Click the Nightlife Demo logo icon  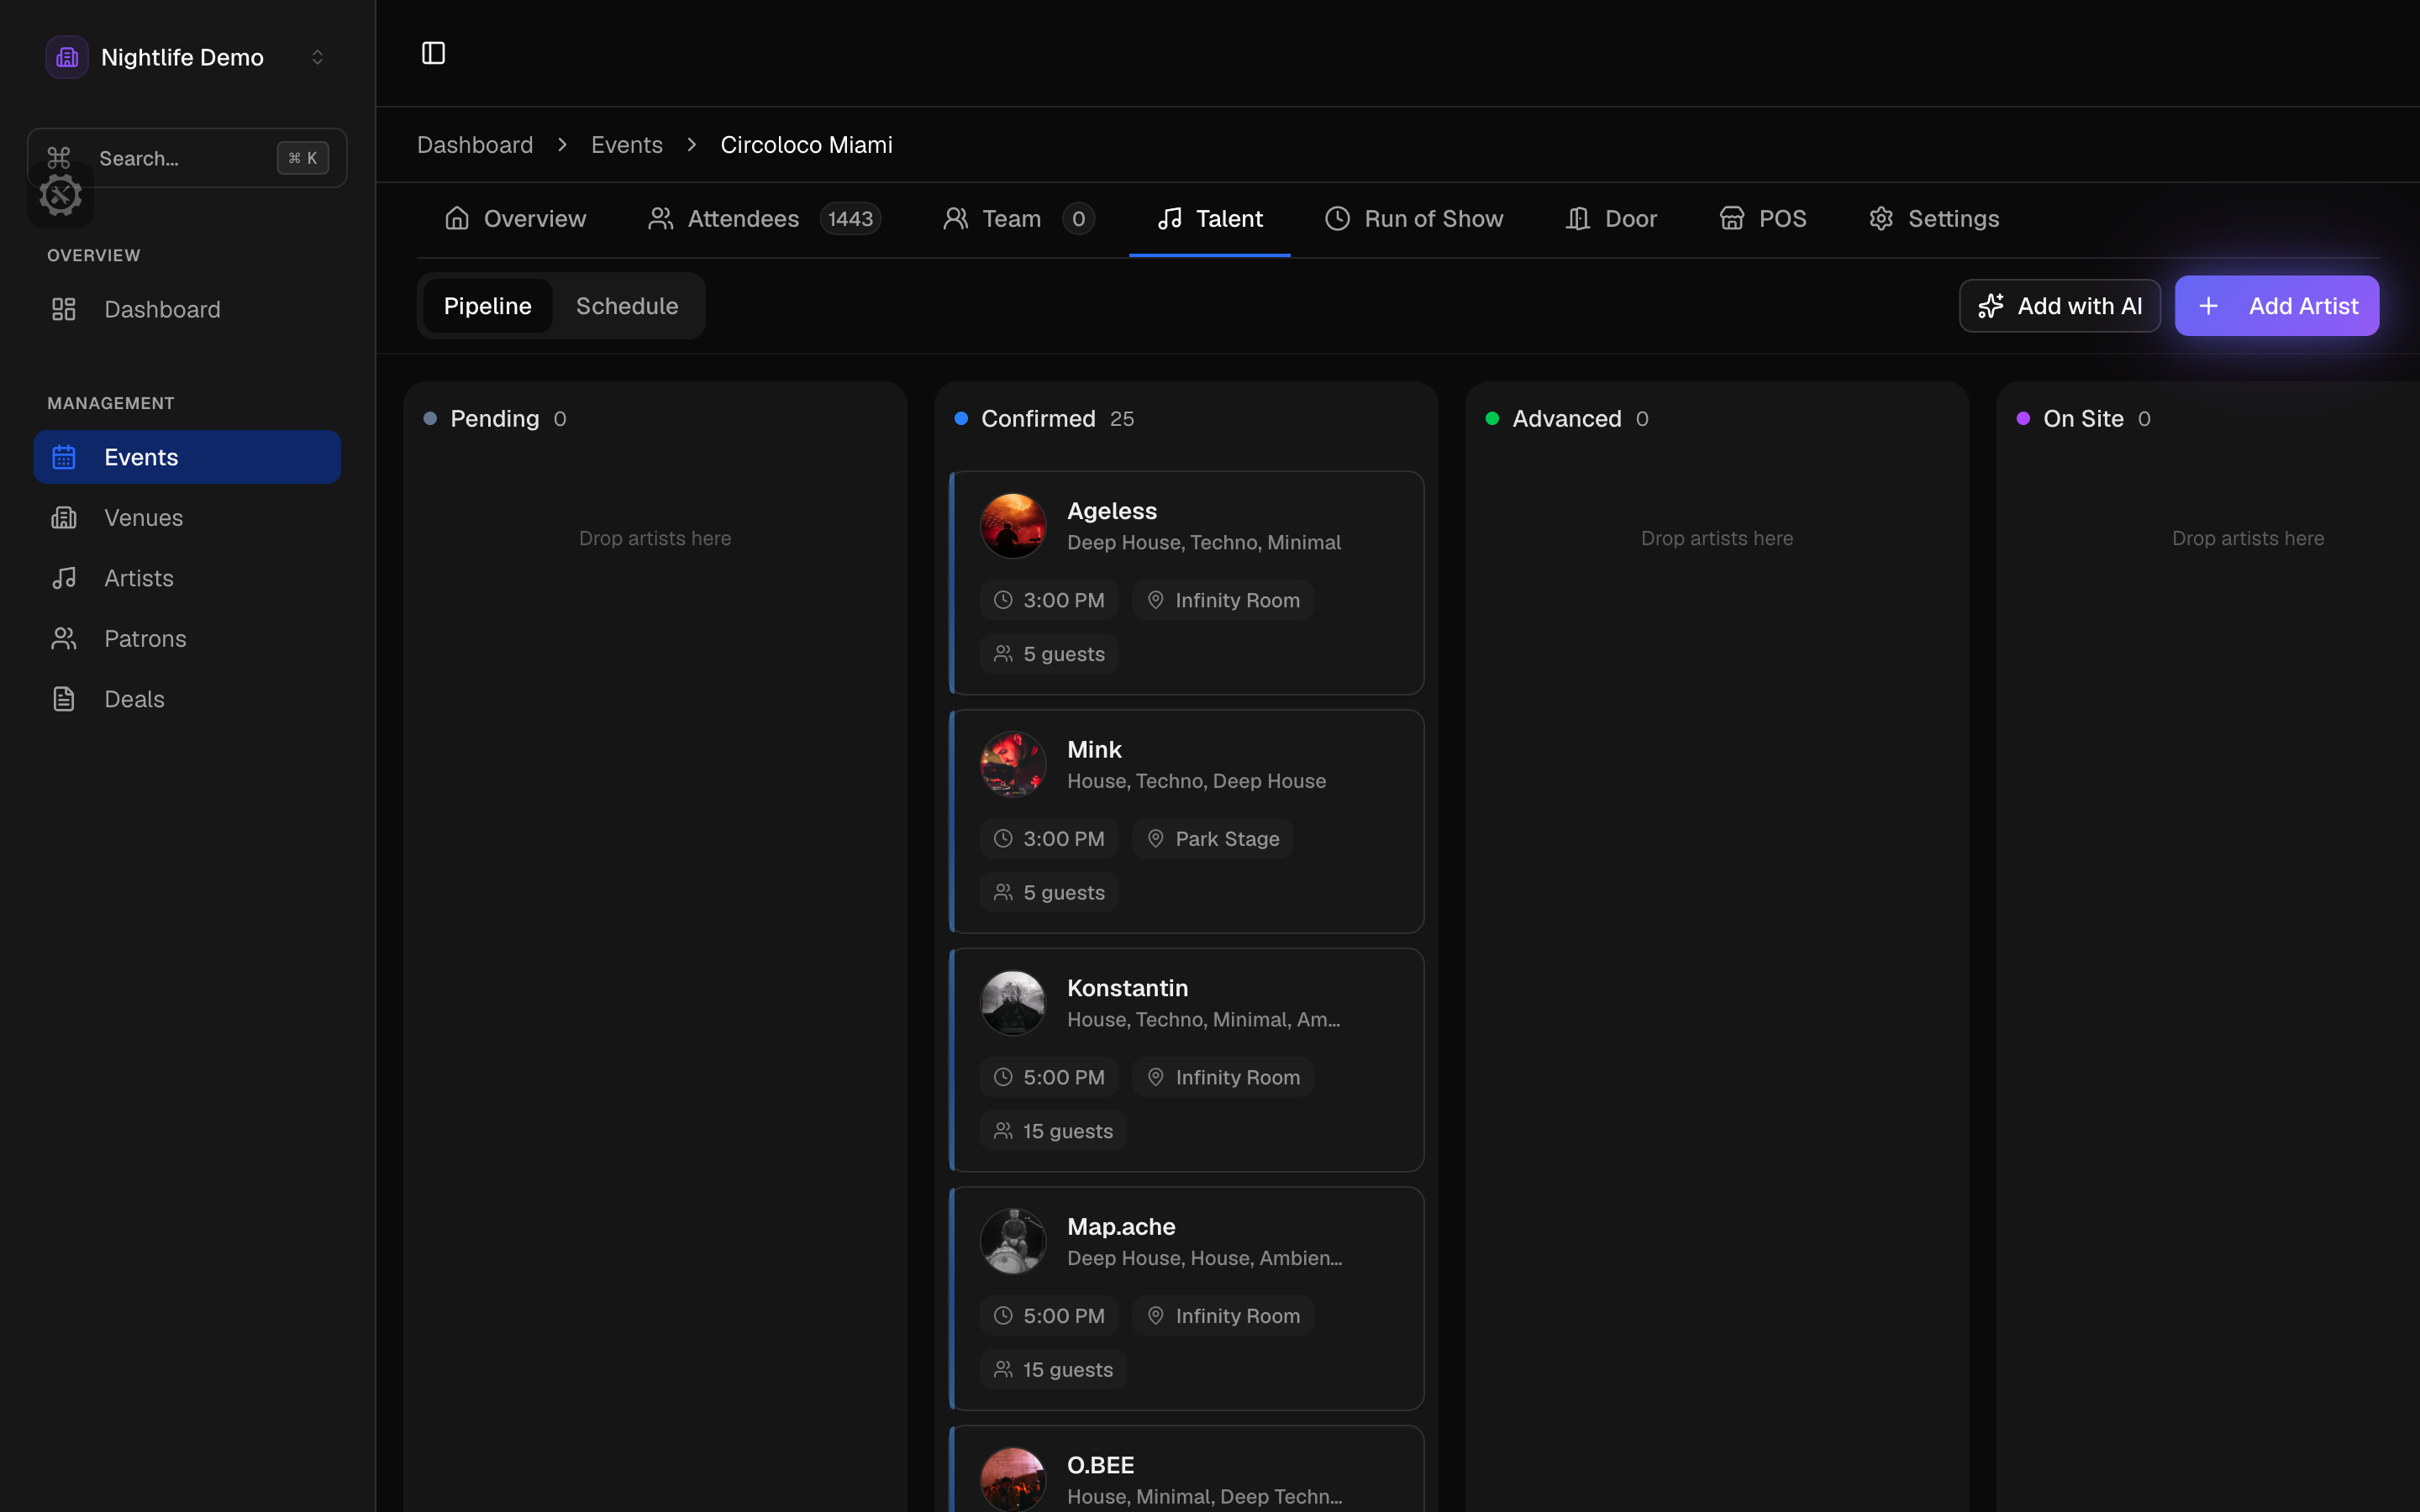point(67,57)
